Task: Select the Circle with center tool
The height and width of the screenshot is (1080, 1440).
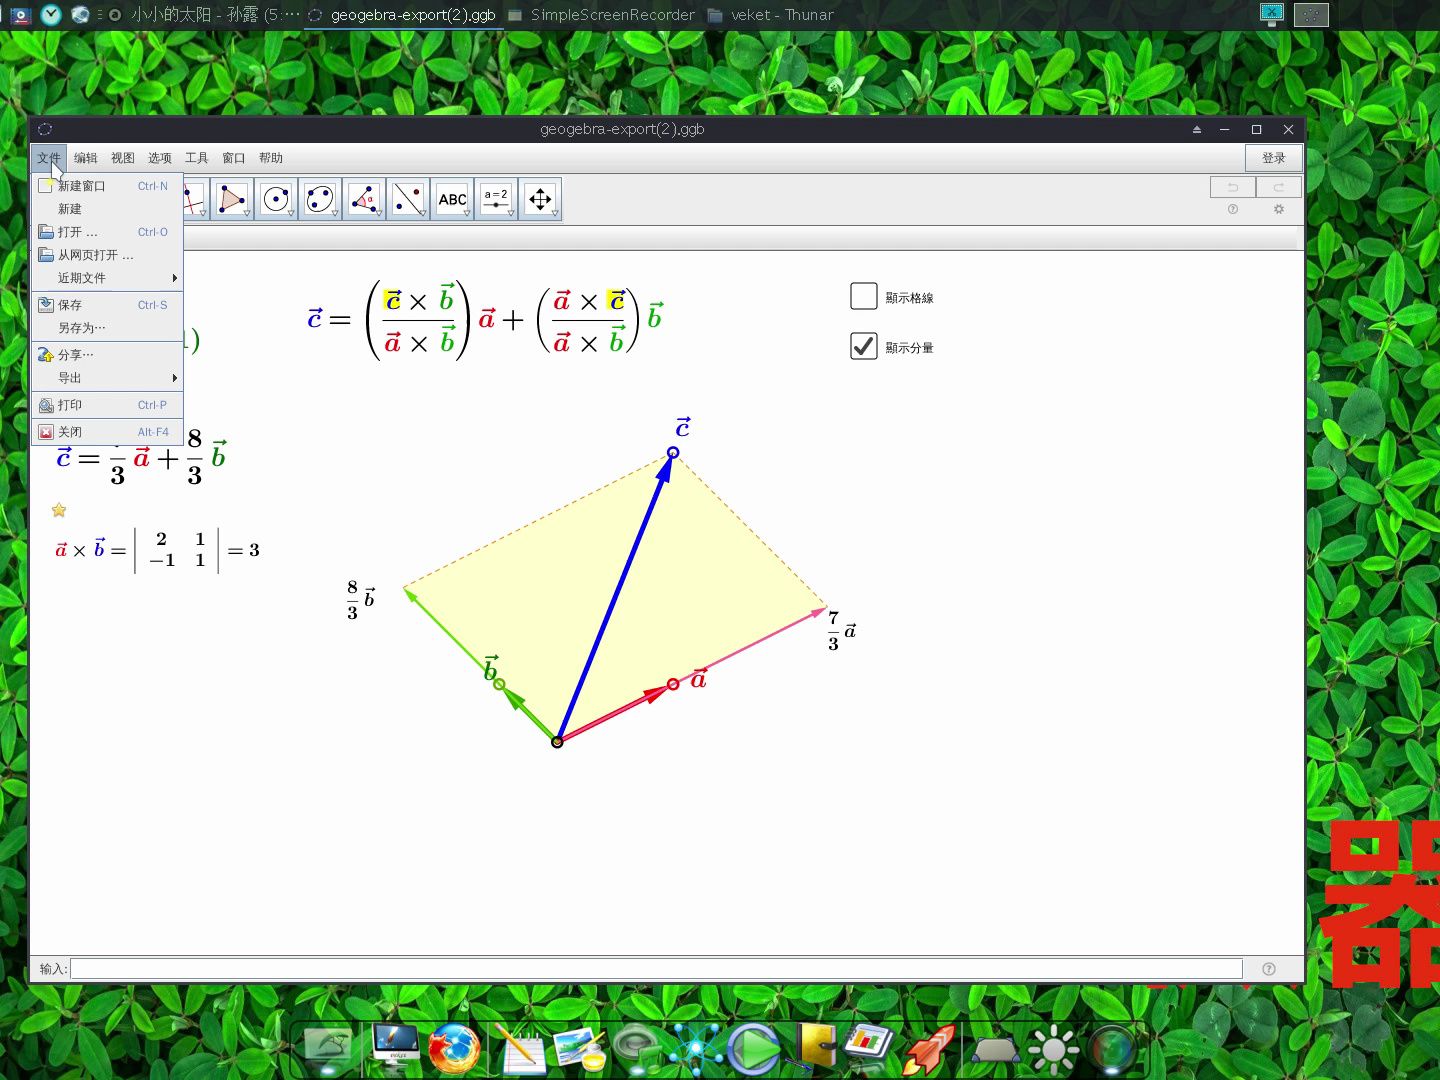Action: point(276,199)
